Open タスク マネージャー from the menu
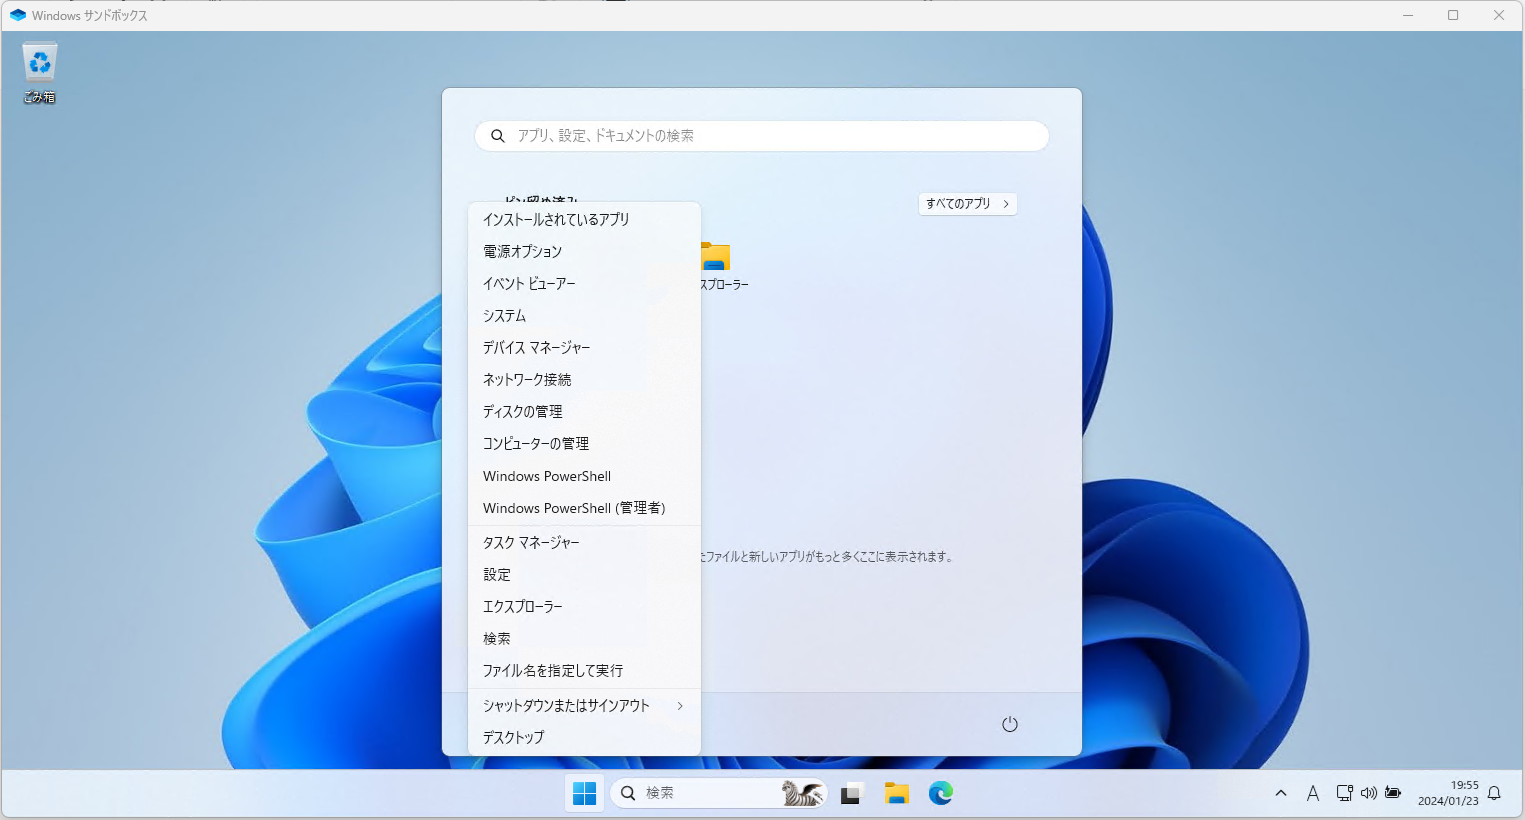This screenshot has width=1525, height=820. 584,542
